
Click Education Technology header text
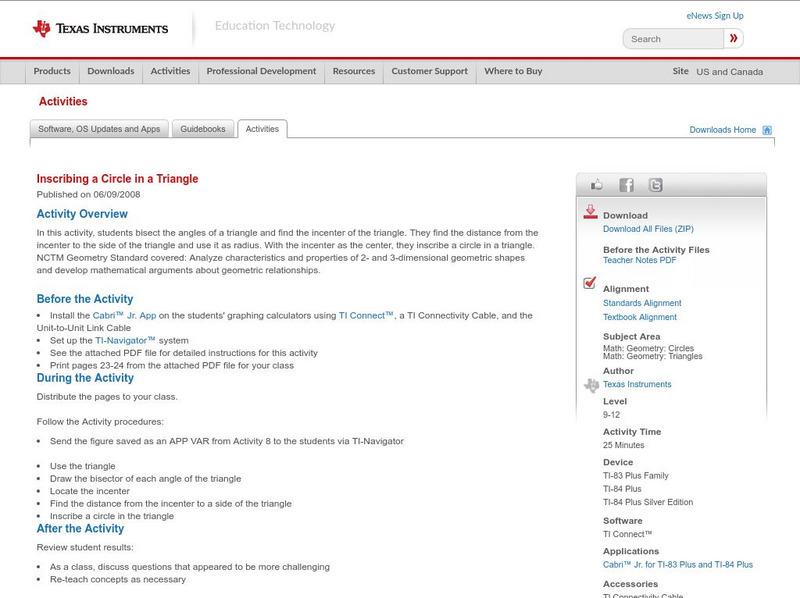pos(275,26)
